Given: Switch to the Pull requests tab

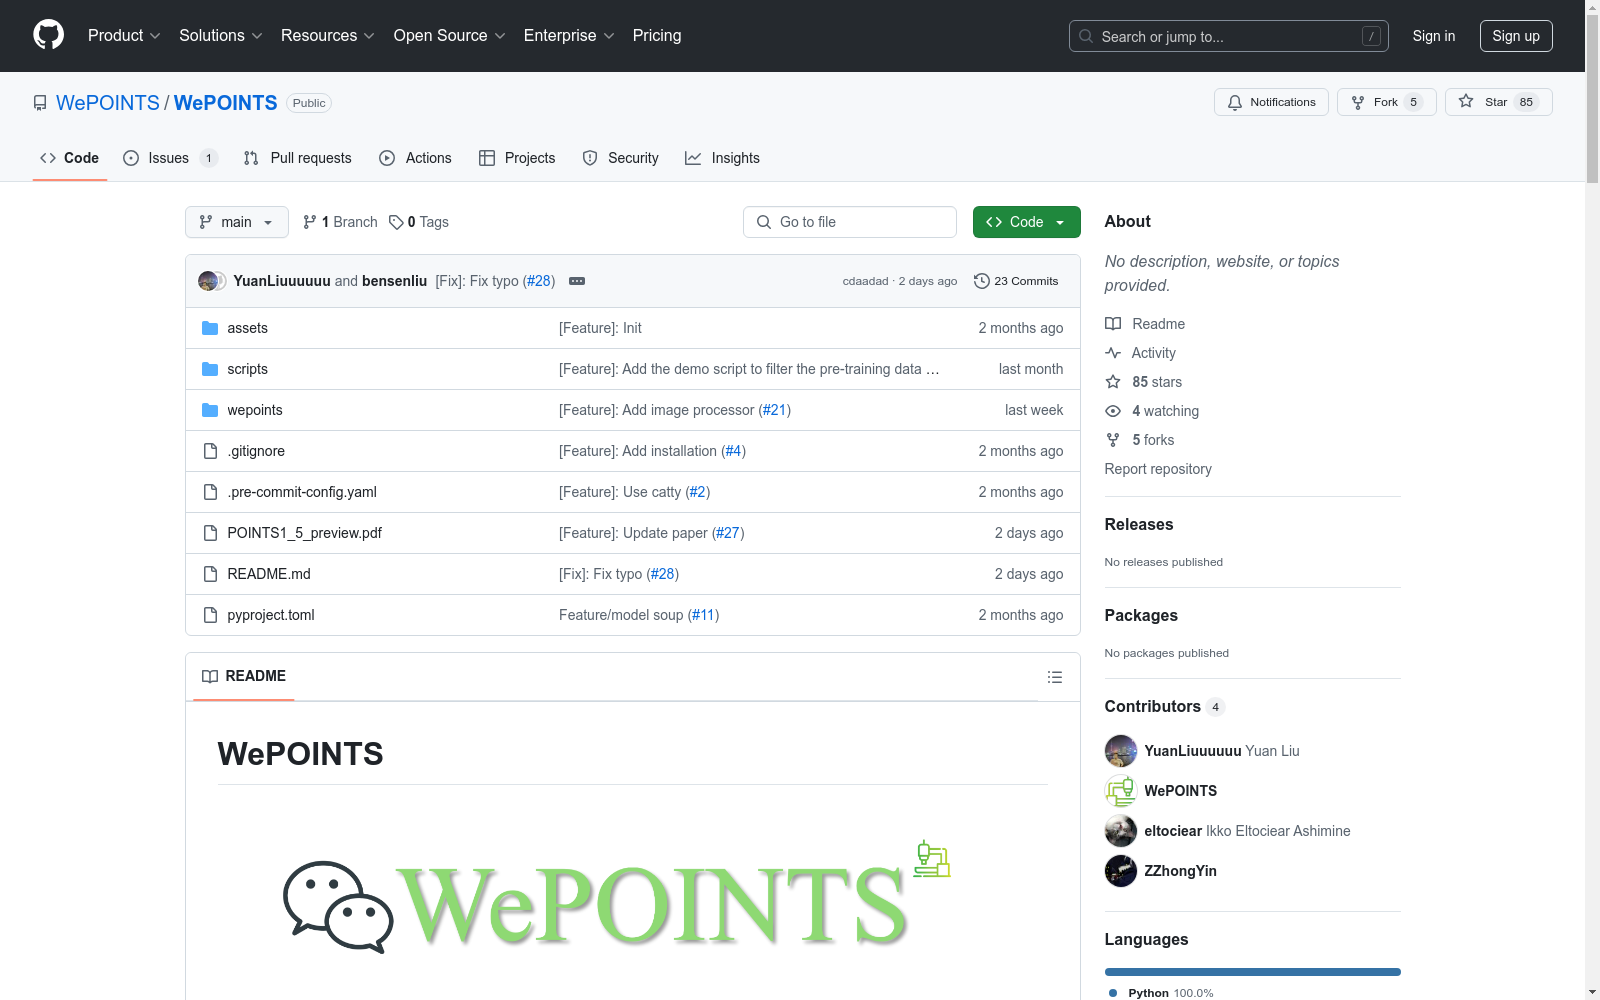Looking at the screenshot, I should [x=298, y=158].
